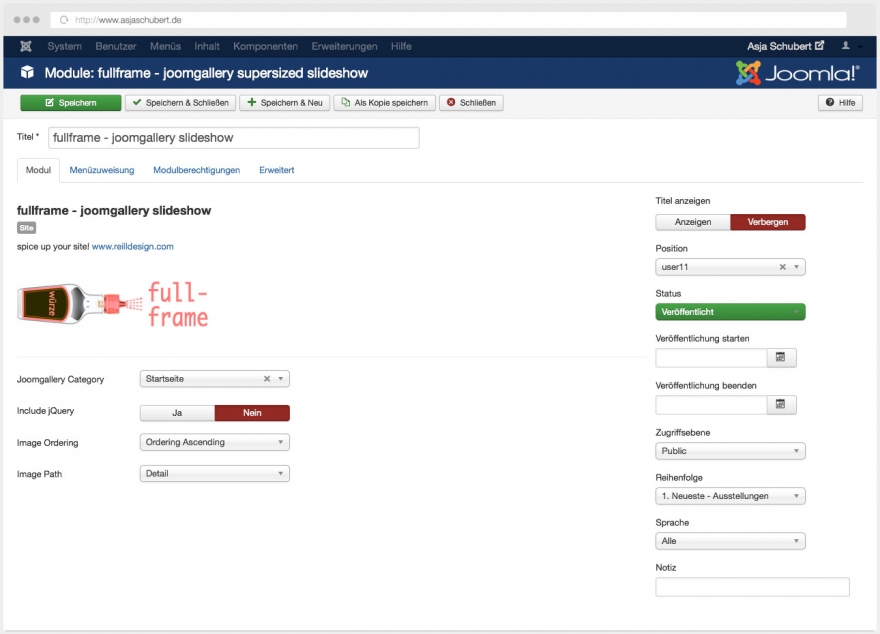Screen dimensions: 880x634
Task: Open the calendar for Veröffentlichung starten
Action: coord(781,357)
